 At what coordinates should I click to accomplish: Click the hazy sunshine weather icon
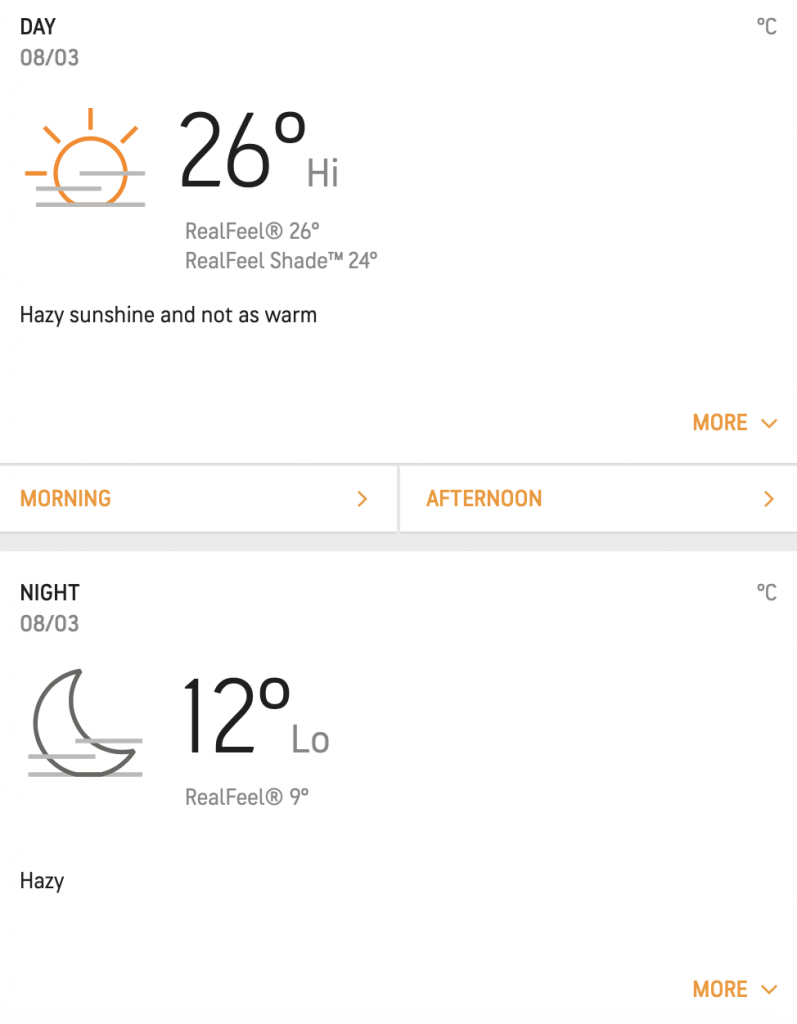tap(85, 157)
